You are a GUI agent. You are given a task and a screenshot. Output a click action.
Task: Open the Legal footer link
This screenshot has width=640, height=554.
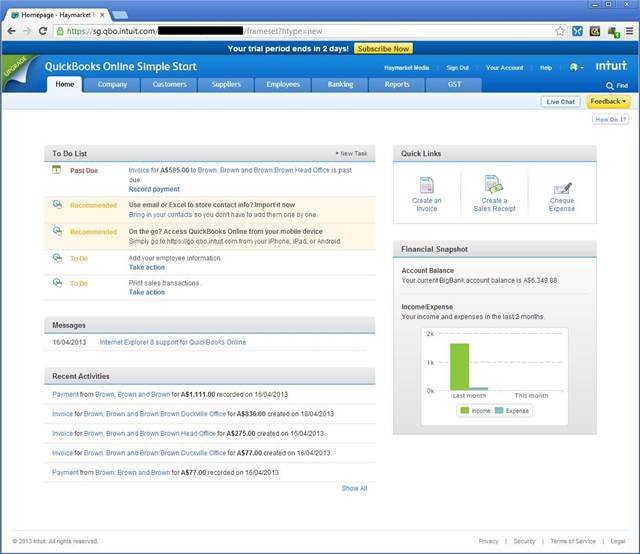(x=618, y=541)
